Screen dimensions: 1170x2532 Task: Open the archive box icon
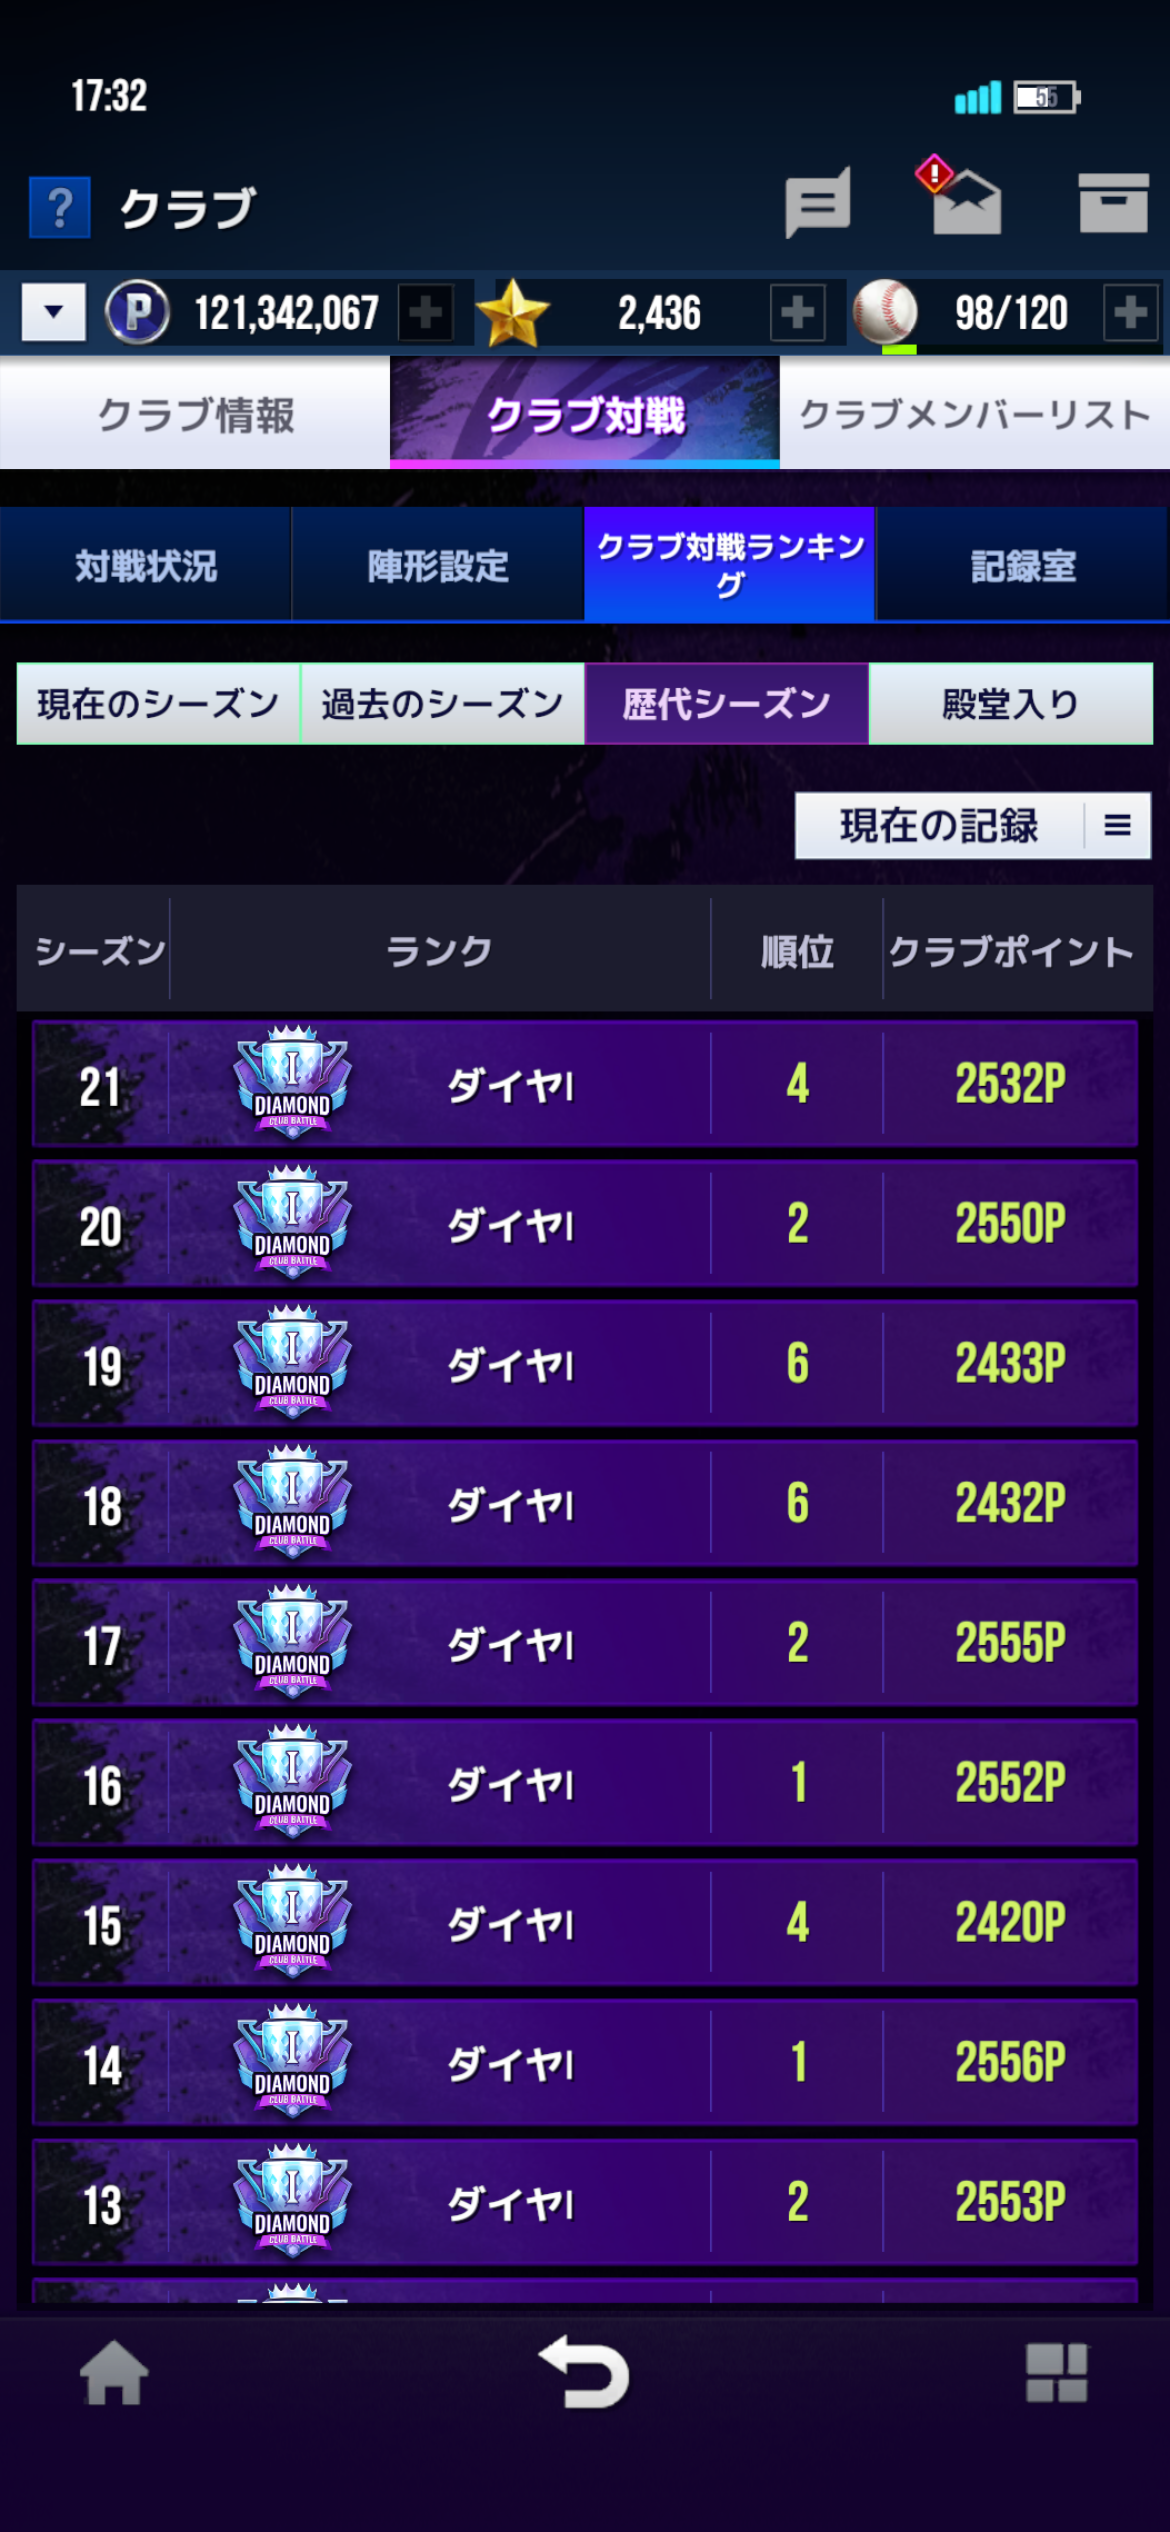[x=1113, y=203]
